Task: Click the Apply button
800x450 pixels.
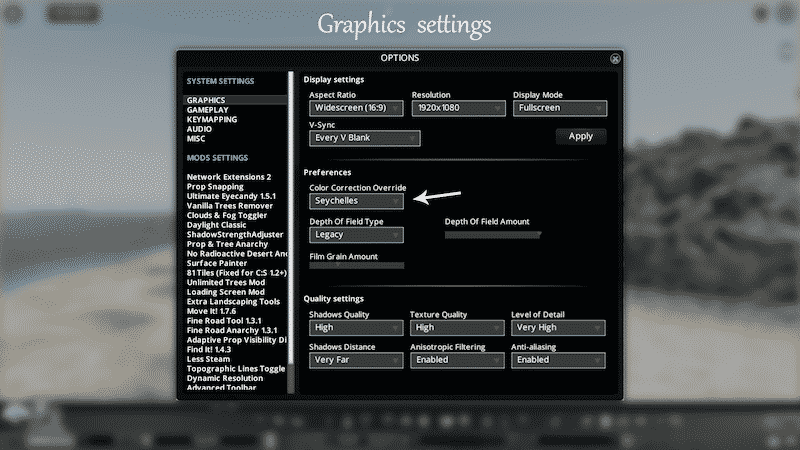Action: (580, 137)
